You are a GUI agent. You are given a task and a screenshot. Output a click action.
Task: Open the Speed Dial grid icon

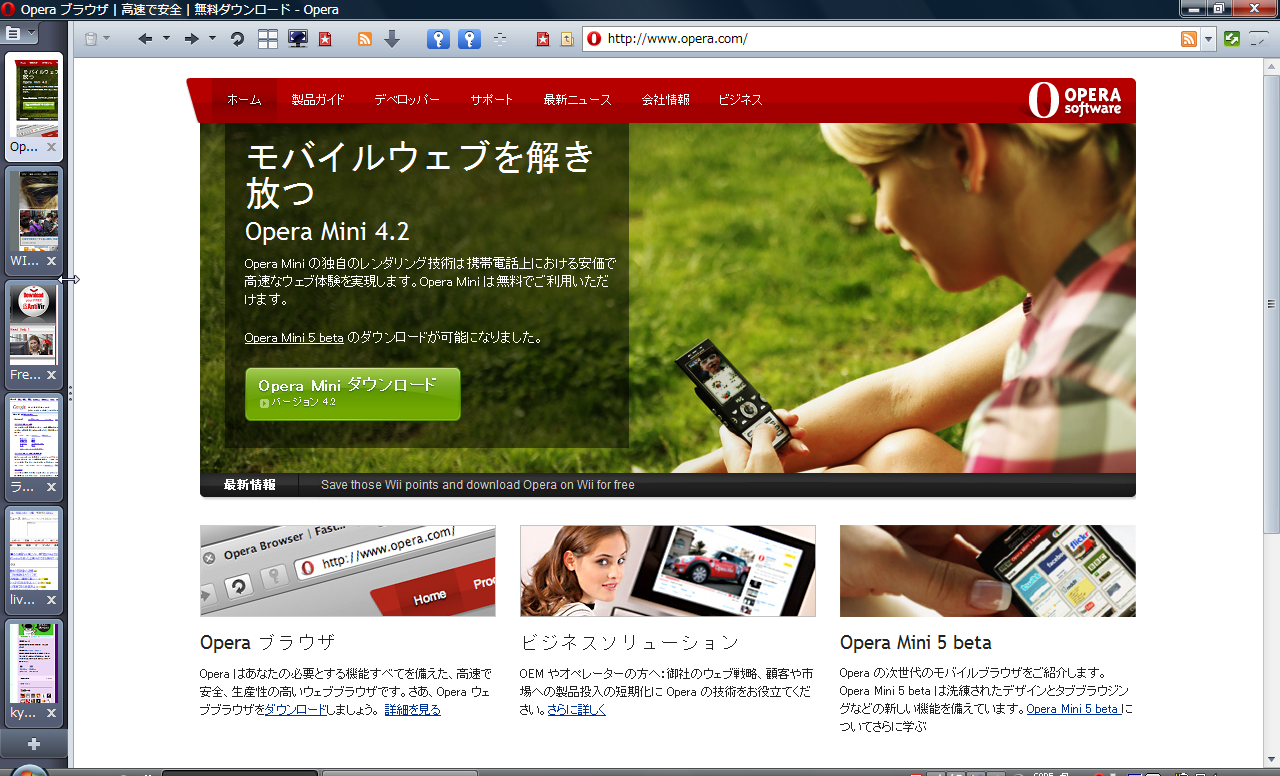(x=268, y=39)
